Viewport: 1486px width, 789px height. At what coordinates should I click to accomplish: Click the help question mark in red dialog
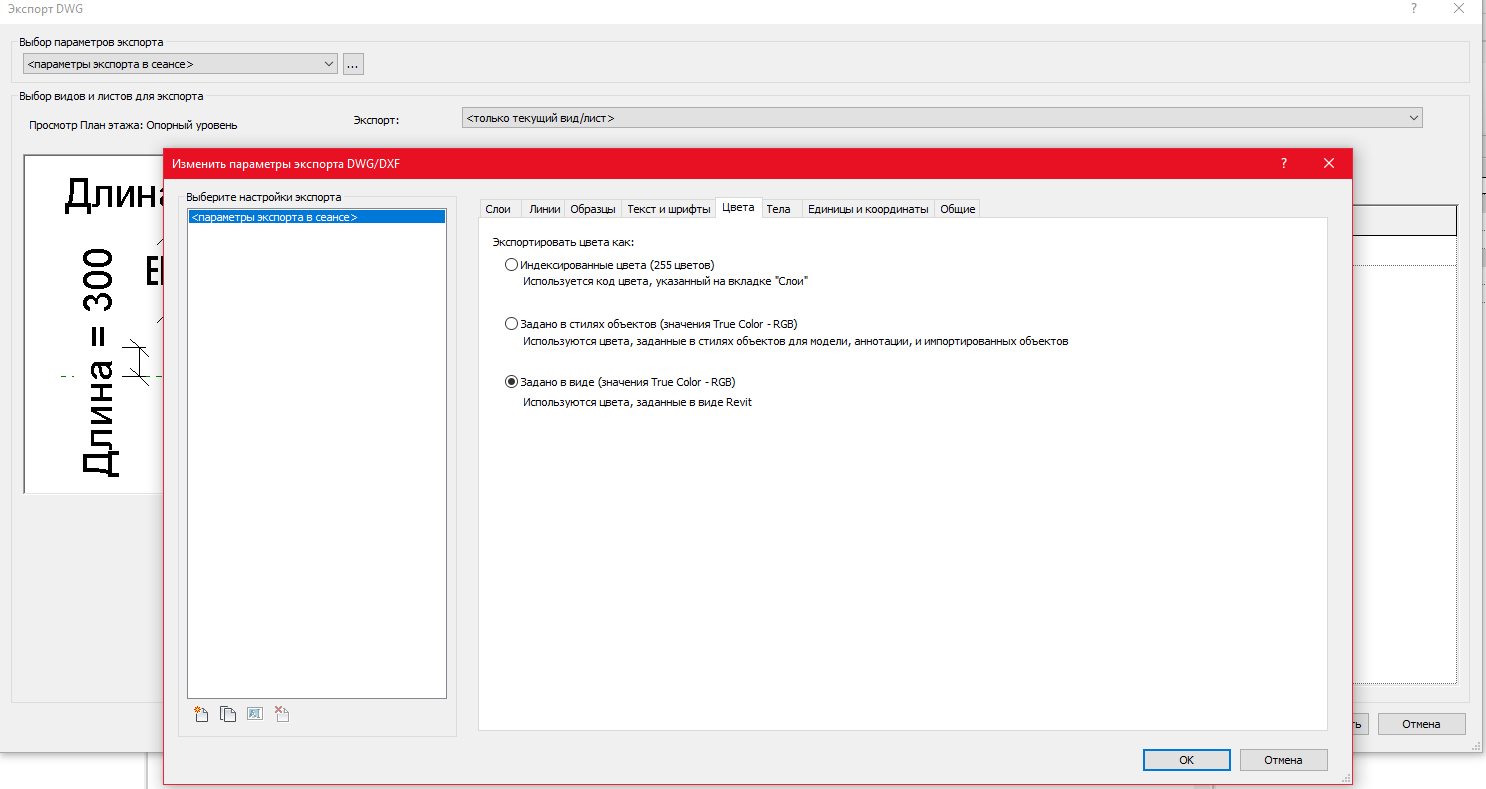click(x=1284, y=163)
